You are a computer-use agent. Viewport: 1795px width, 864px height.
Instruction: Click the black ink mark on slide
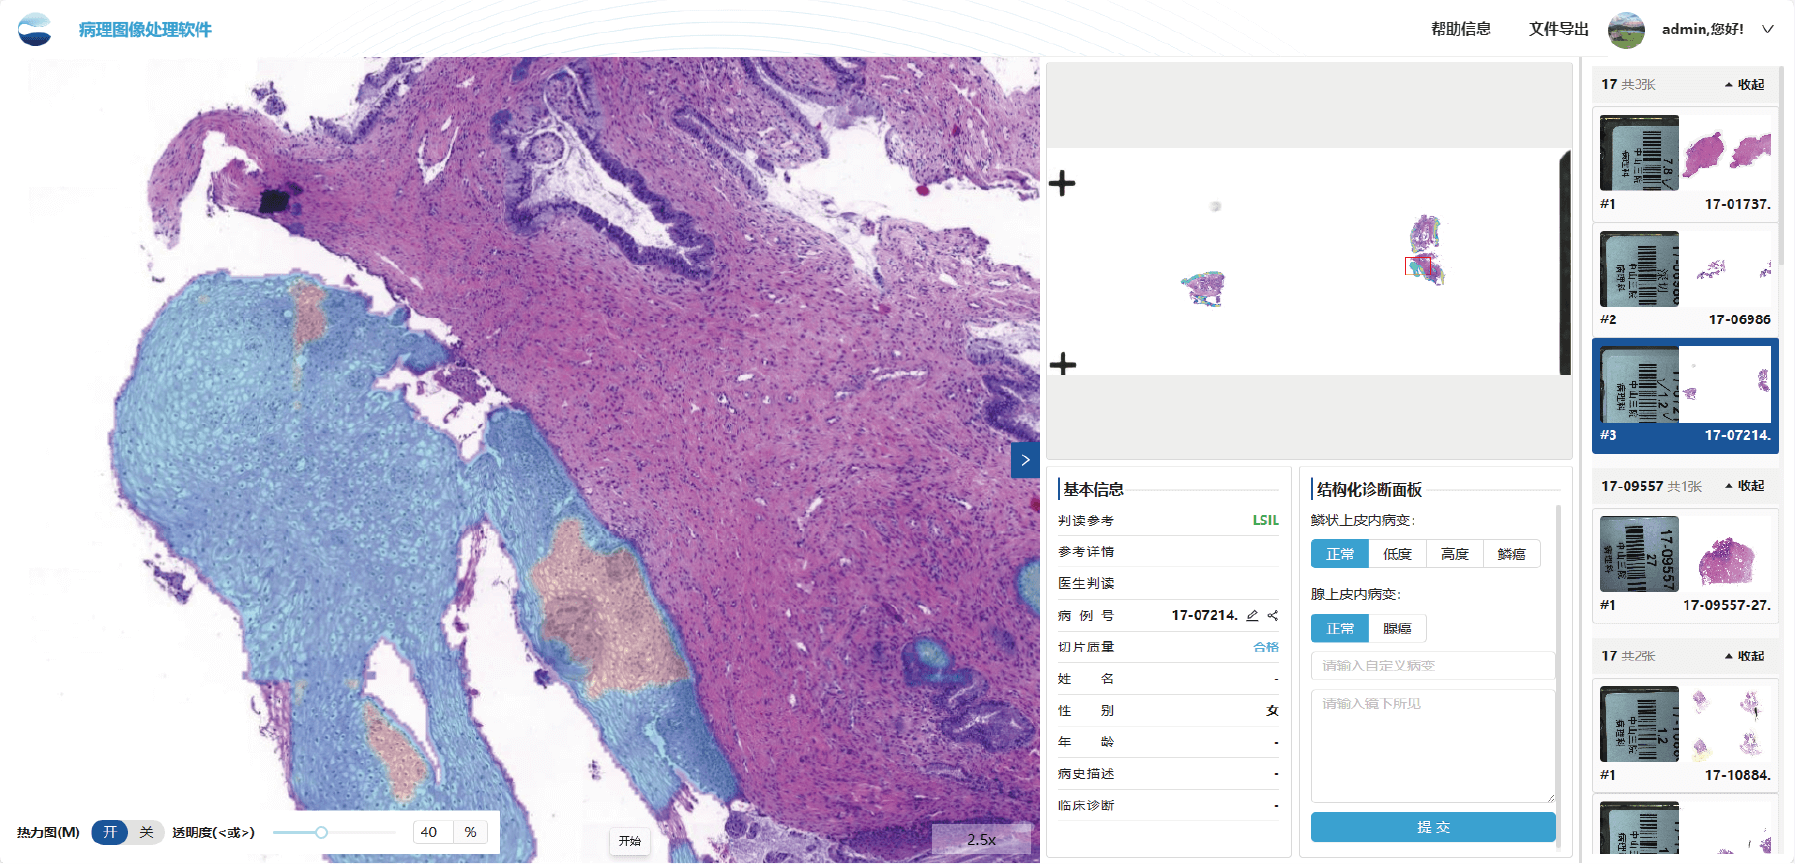point(276,199)
